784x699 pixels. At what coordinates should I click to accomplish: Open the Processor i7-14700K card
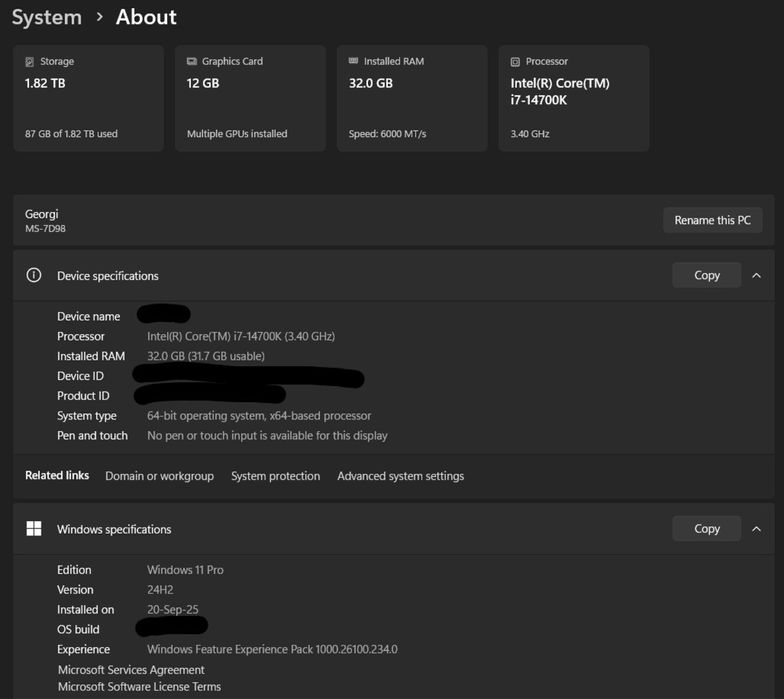click(x=574, y=98)
